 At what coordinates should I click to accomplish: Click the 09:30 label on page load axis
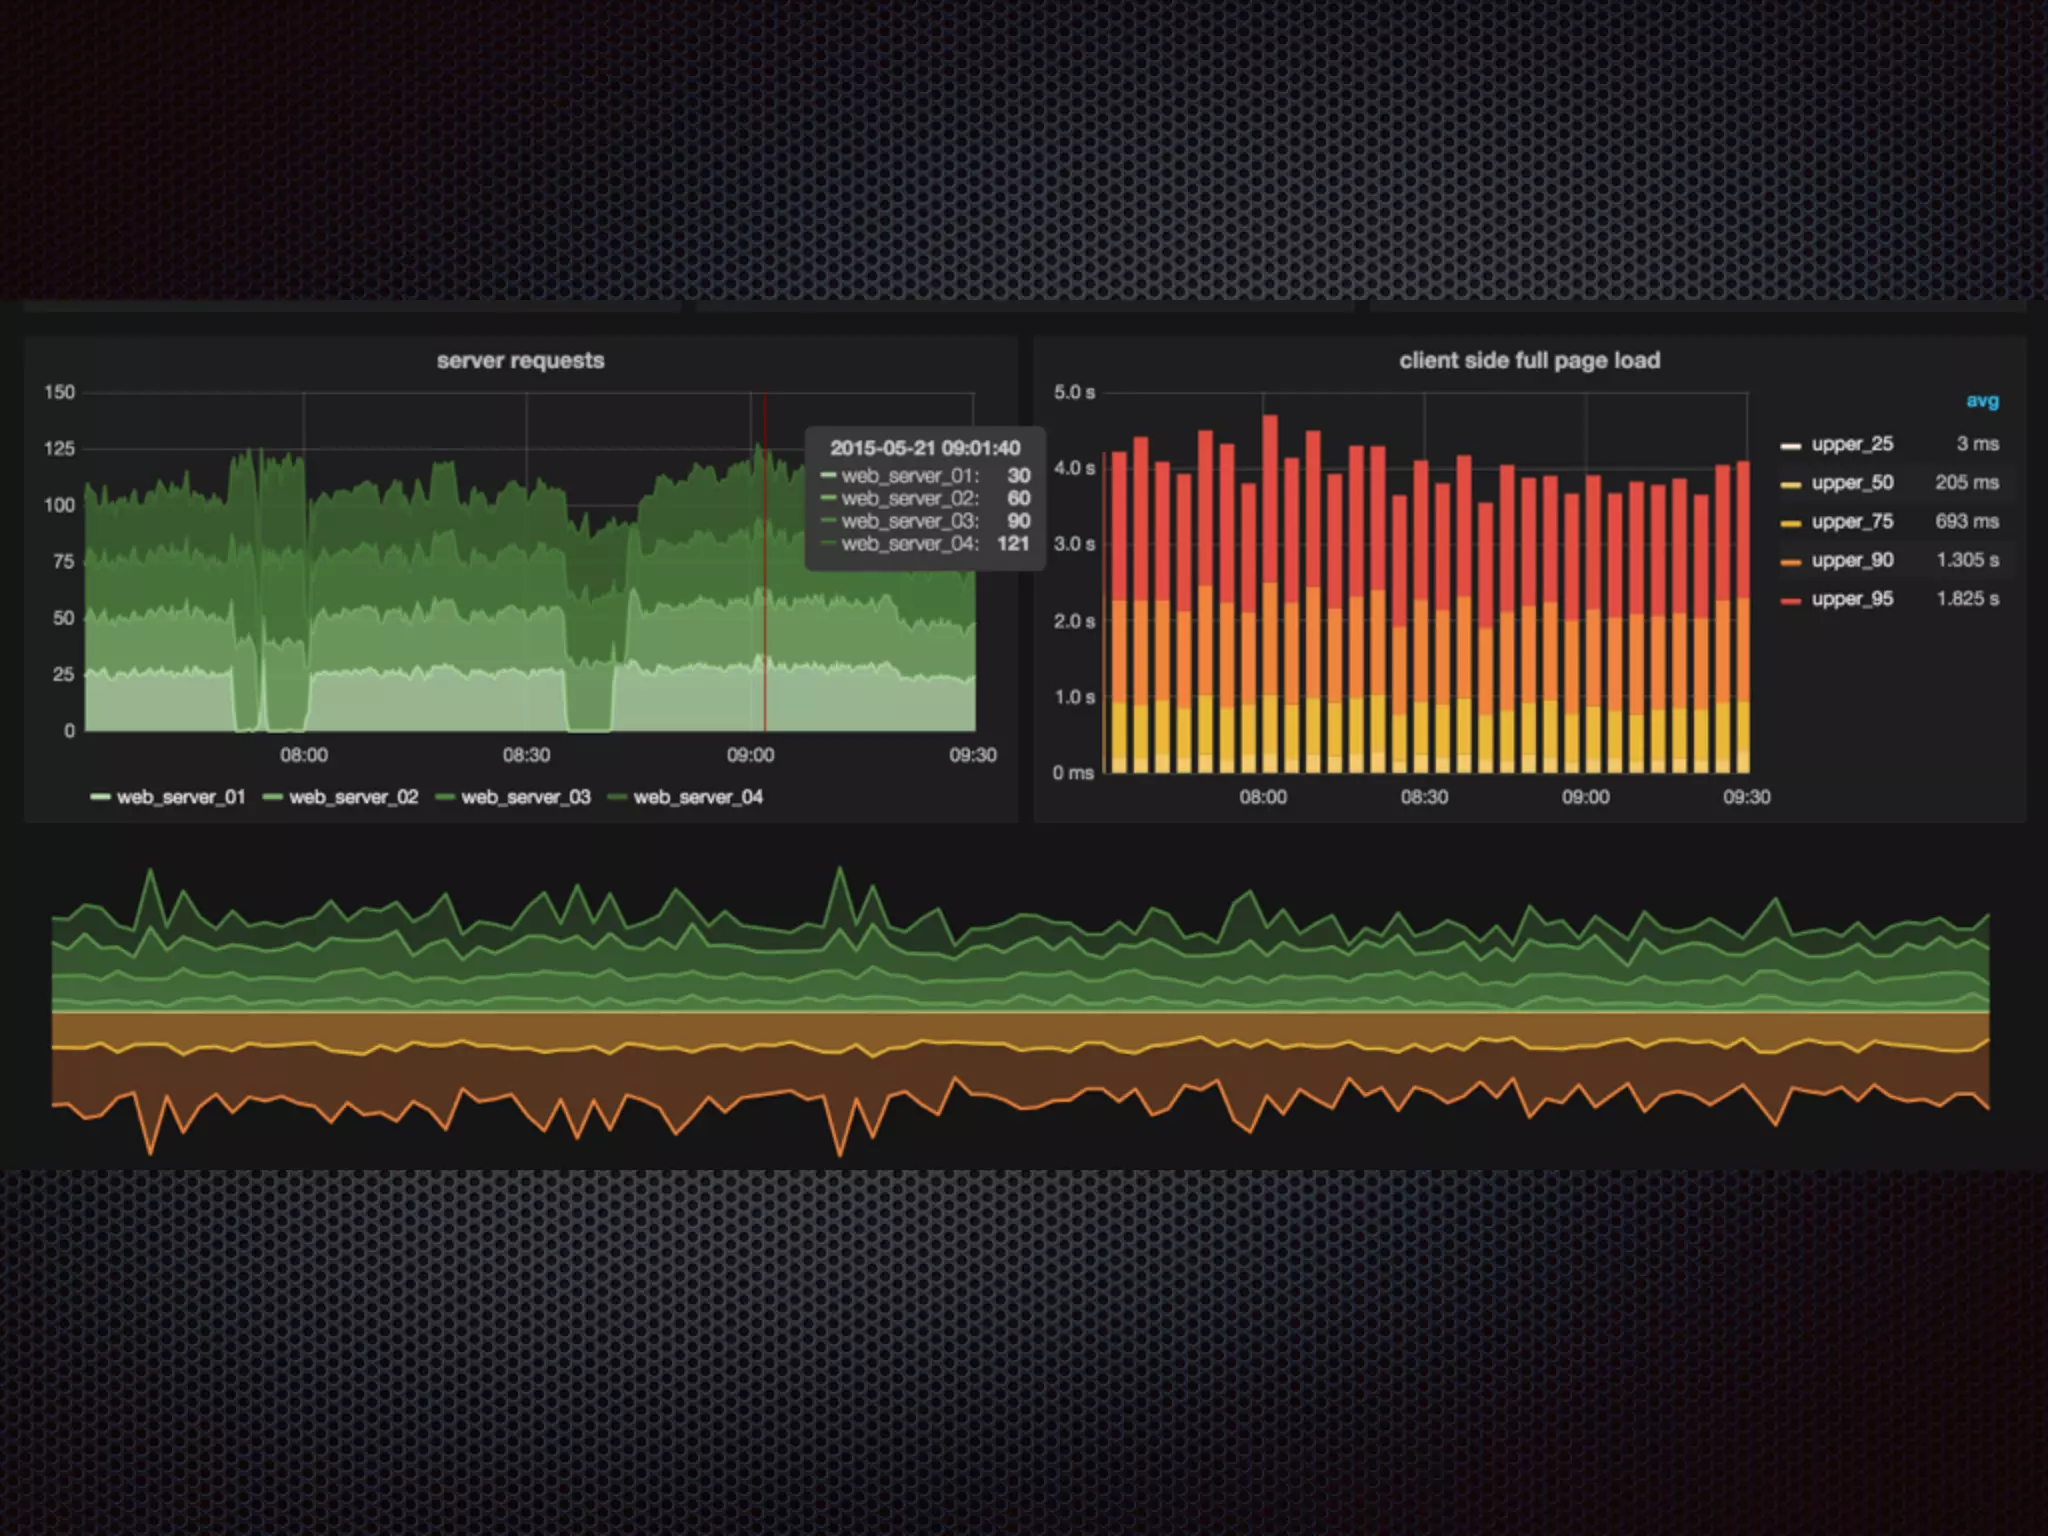(x=1746, y=797)
